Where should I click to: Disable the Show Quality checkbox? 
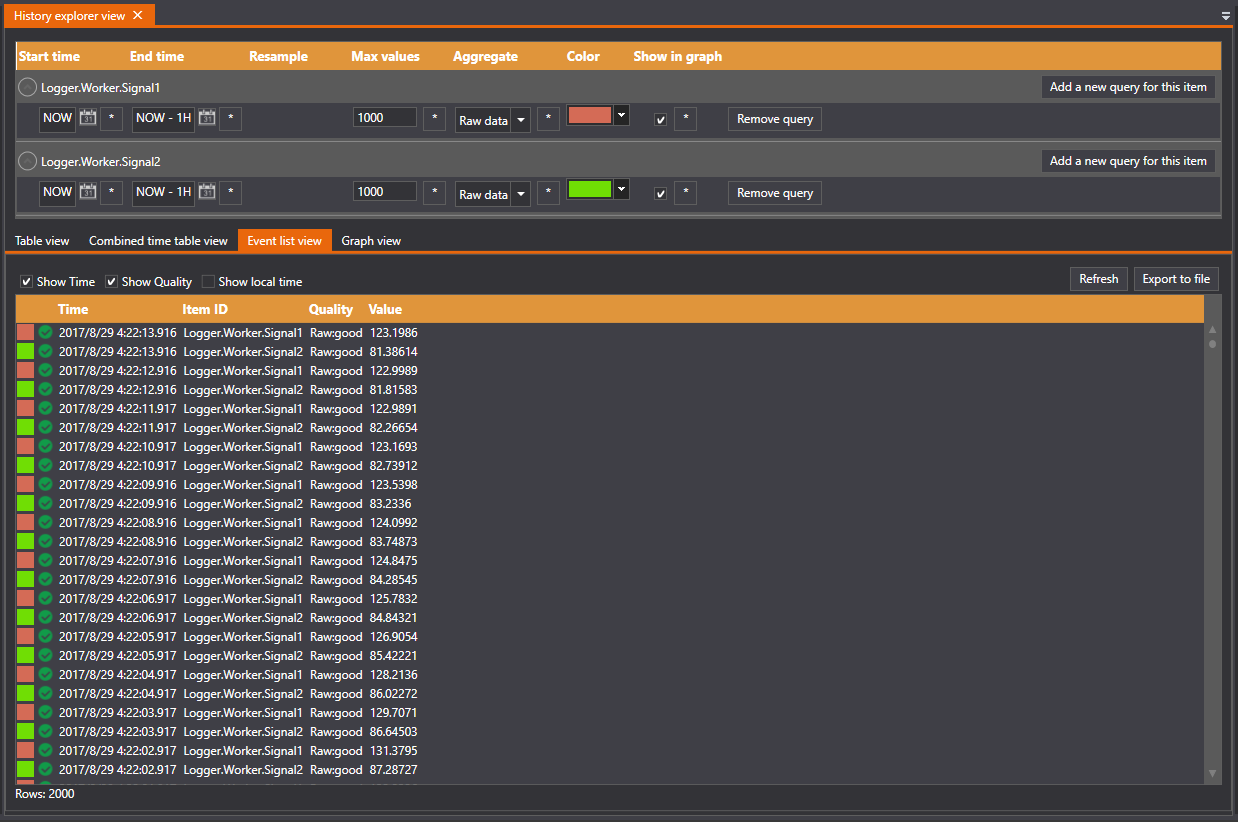tap(112, 282)
